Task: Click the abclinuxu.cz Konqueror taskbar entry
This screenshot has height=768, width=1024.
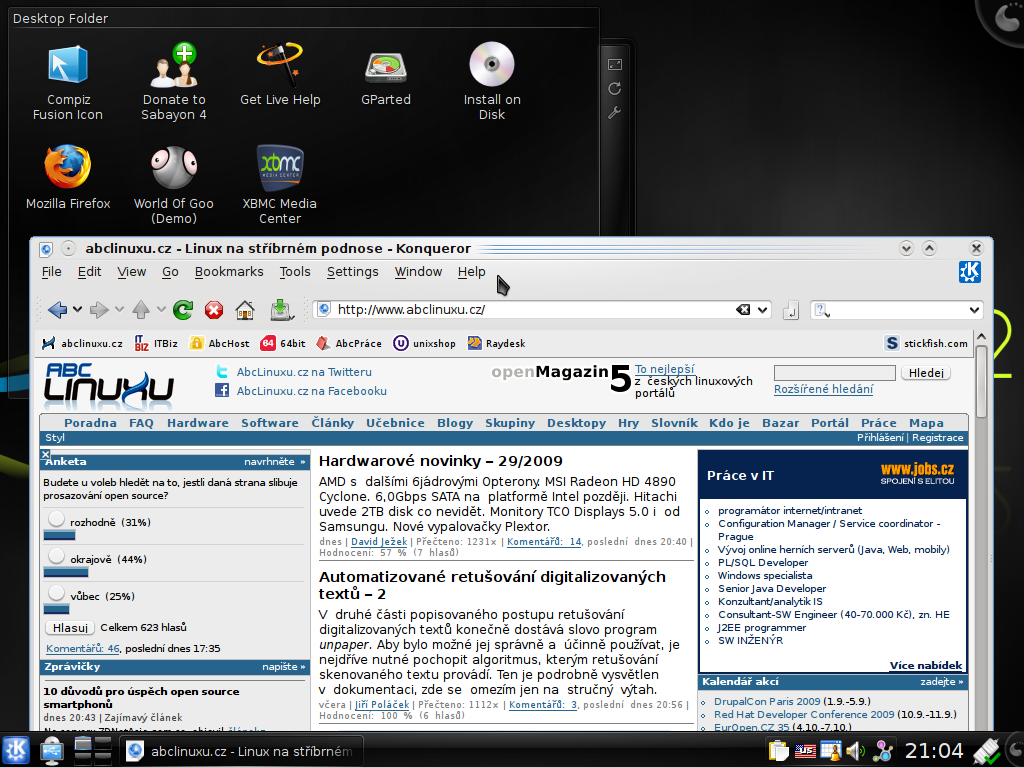Action: pyautogui.click(x=241, y=751)
